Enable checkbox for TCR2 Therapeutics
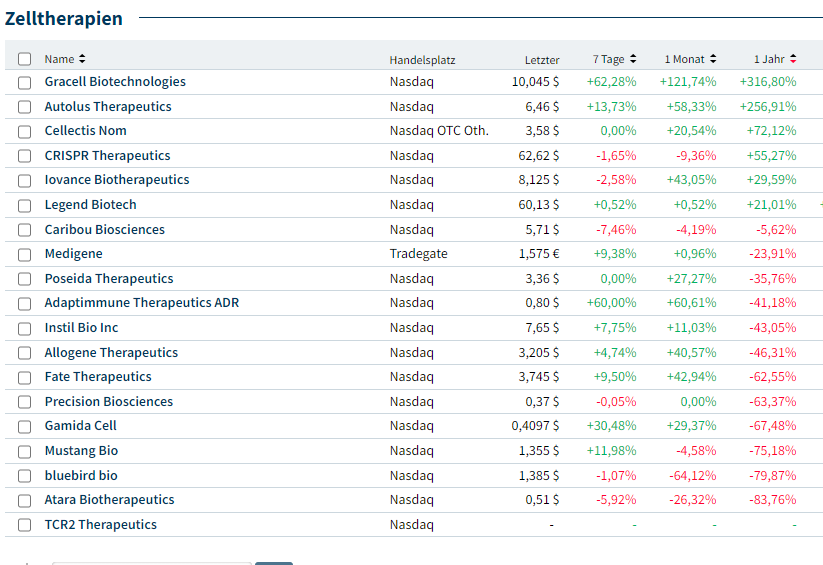 pos(25,525)
